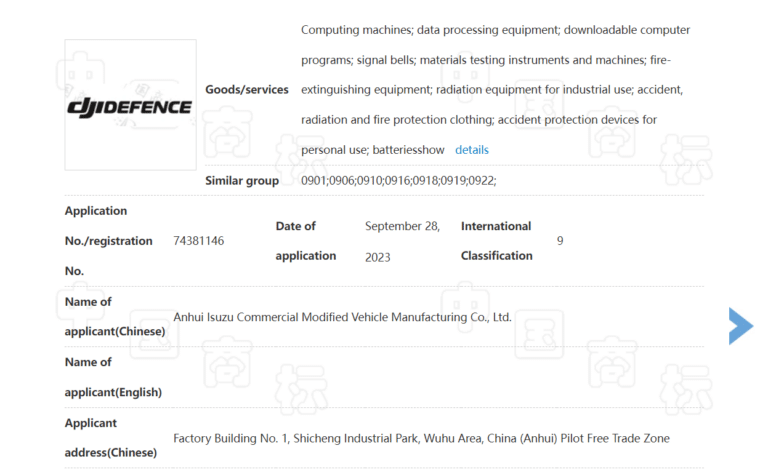
Task: Click the DJI DEFENCE trademark logo image
Action: [130, 106]
